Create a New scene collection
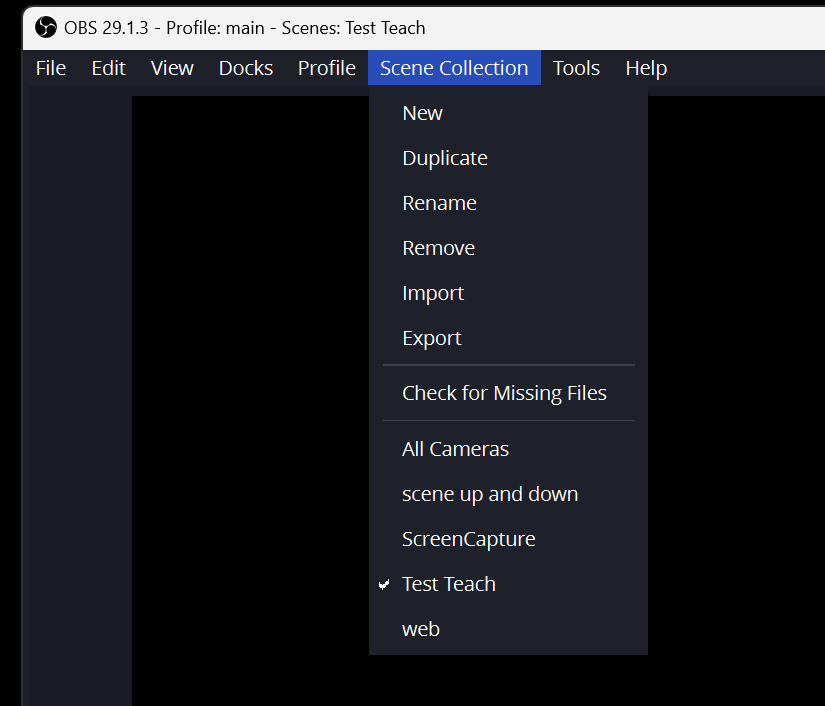The height and width of the screenshot is (706, 825). click(x=508, y=113)
